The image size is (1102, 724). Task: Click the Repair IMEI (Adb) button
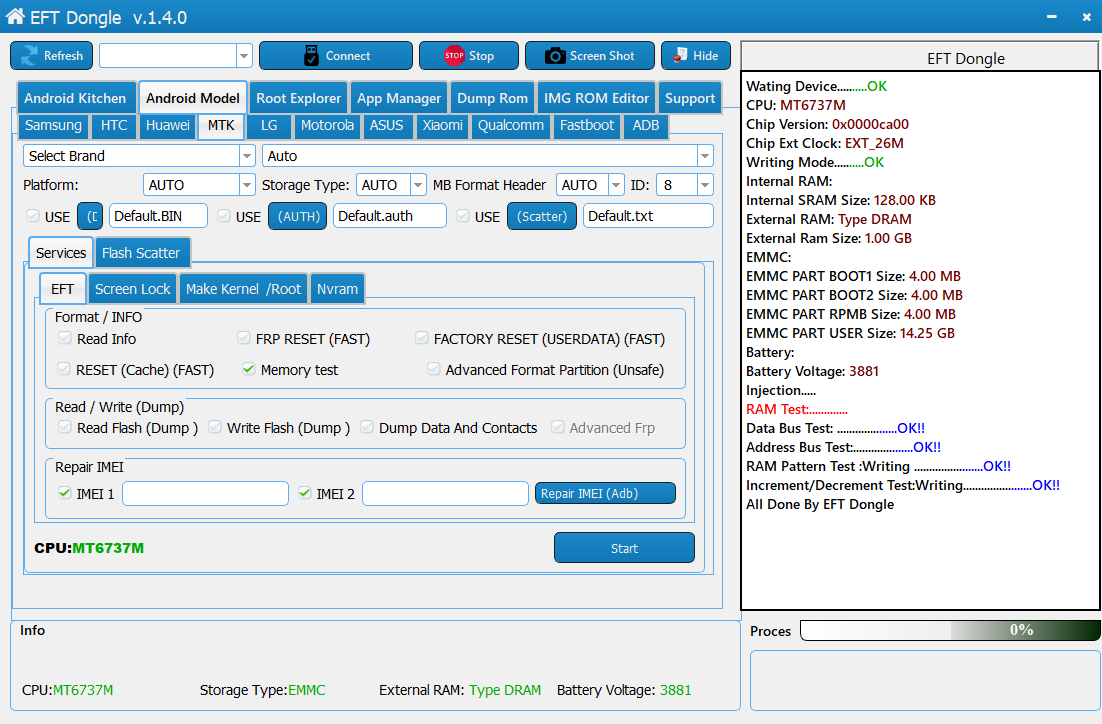click(x=605, y=493)
